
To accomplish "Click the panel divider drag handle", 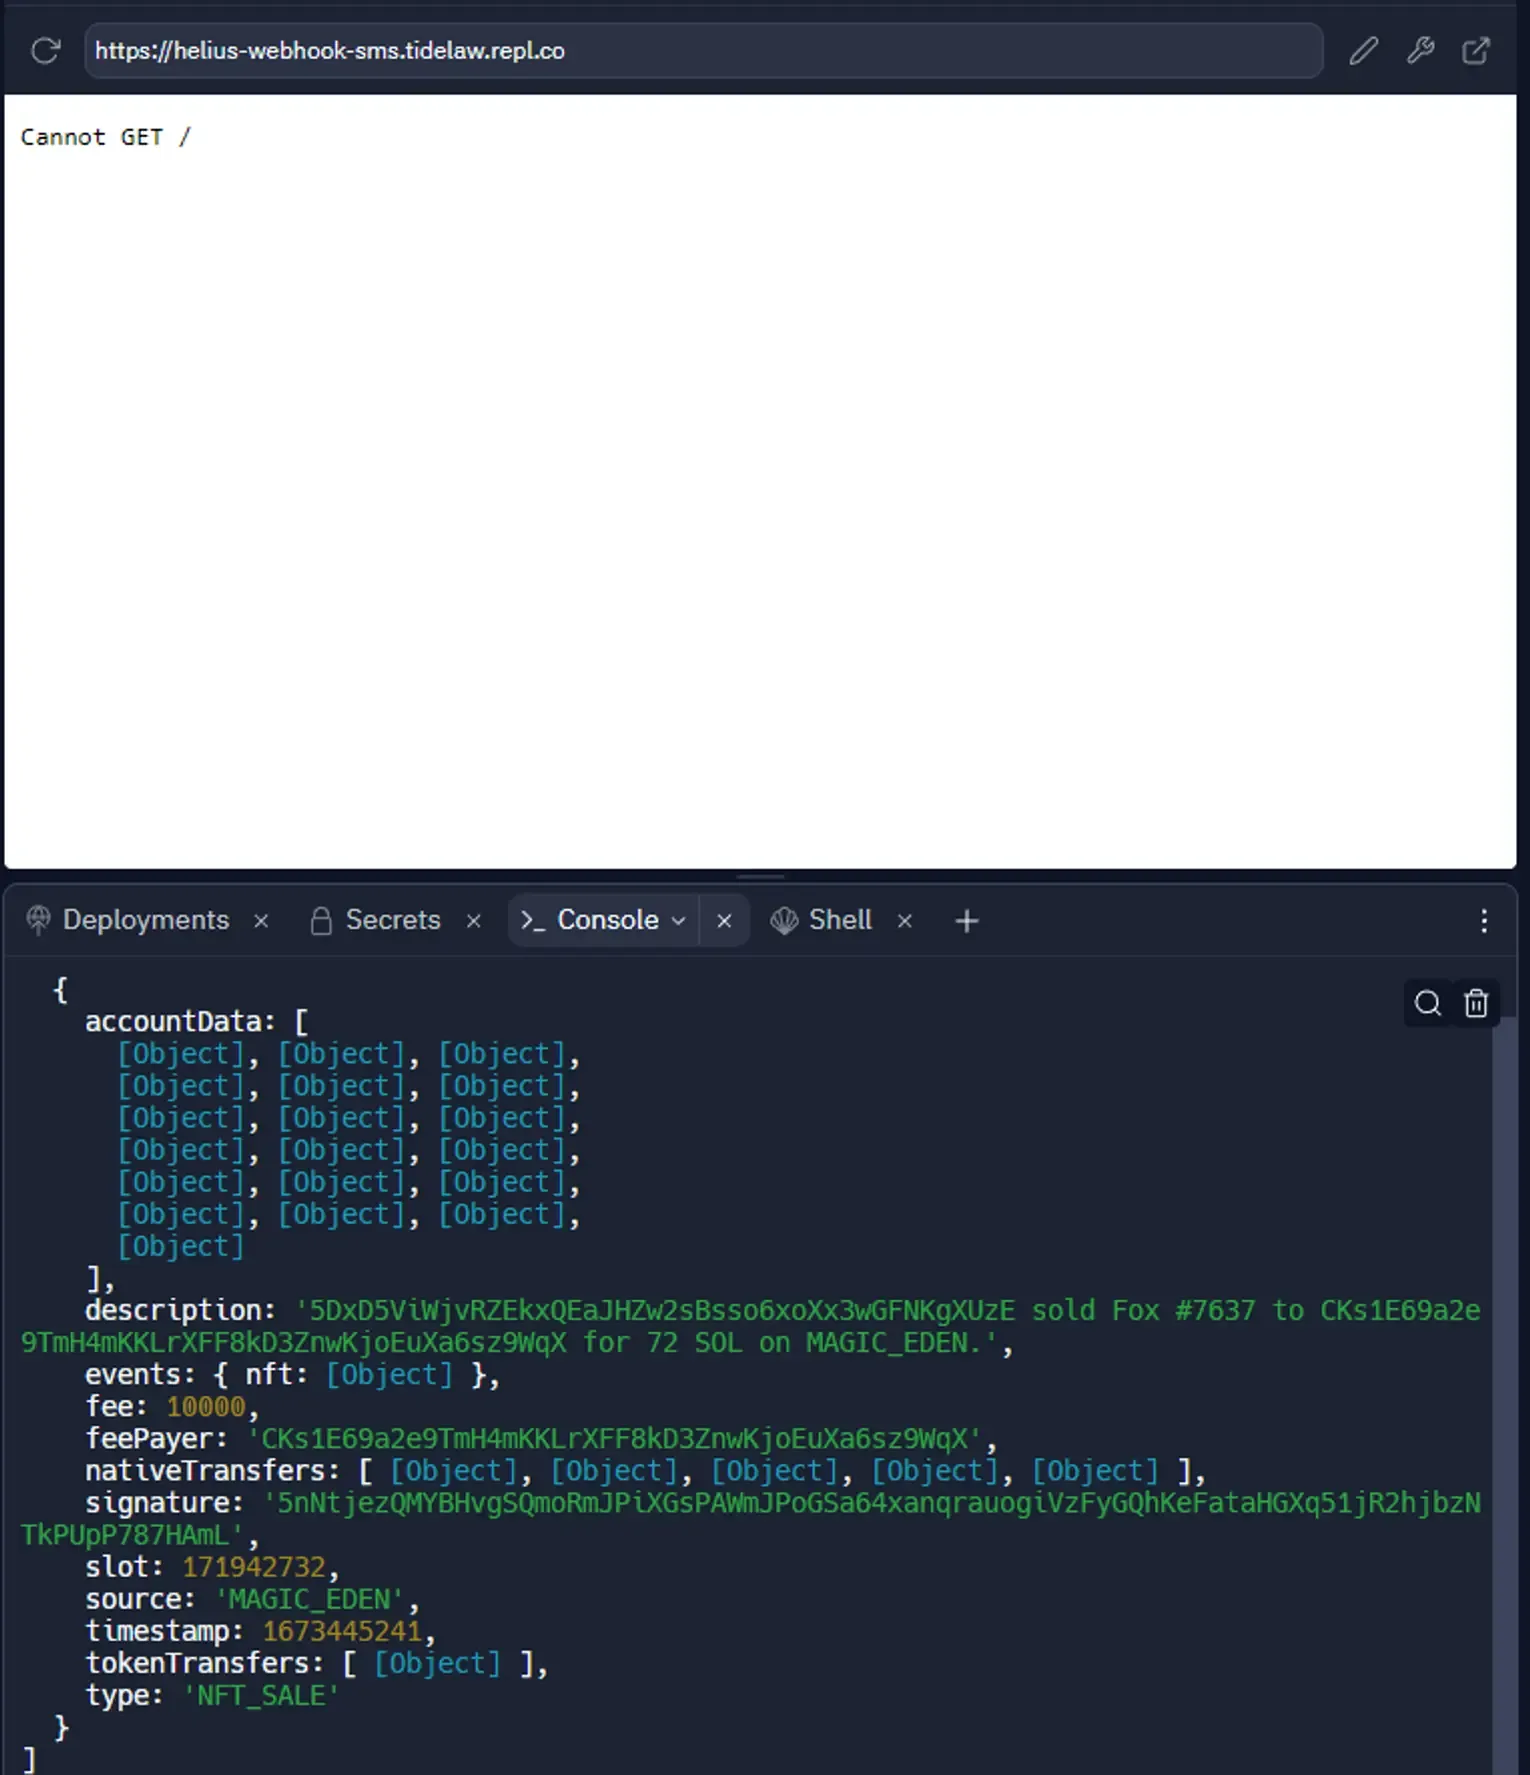I will point(760,876).
